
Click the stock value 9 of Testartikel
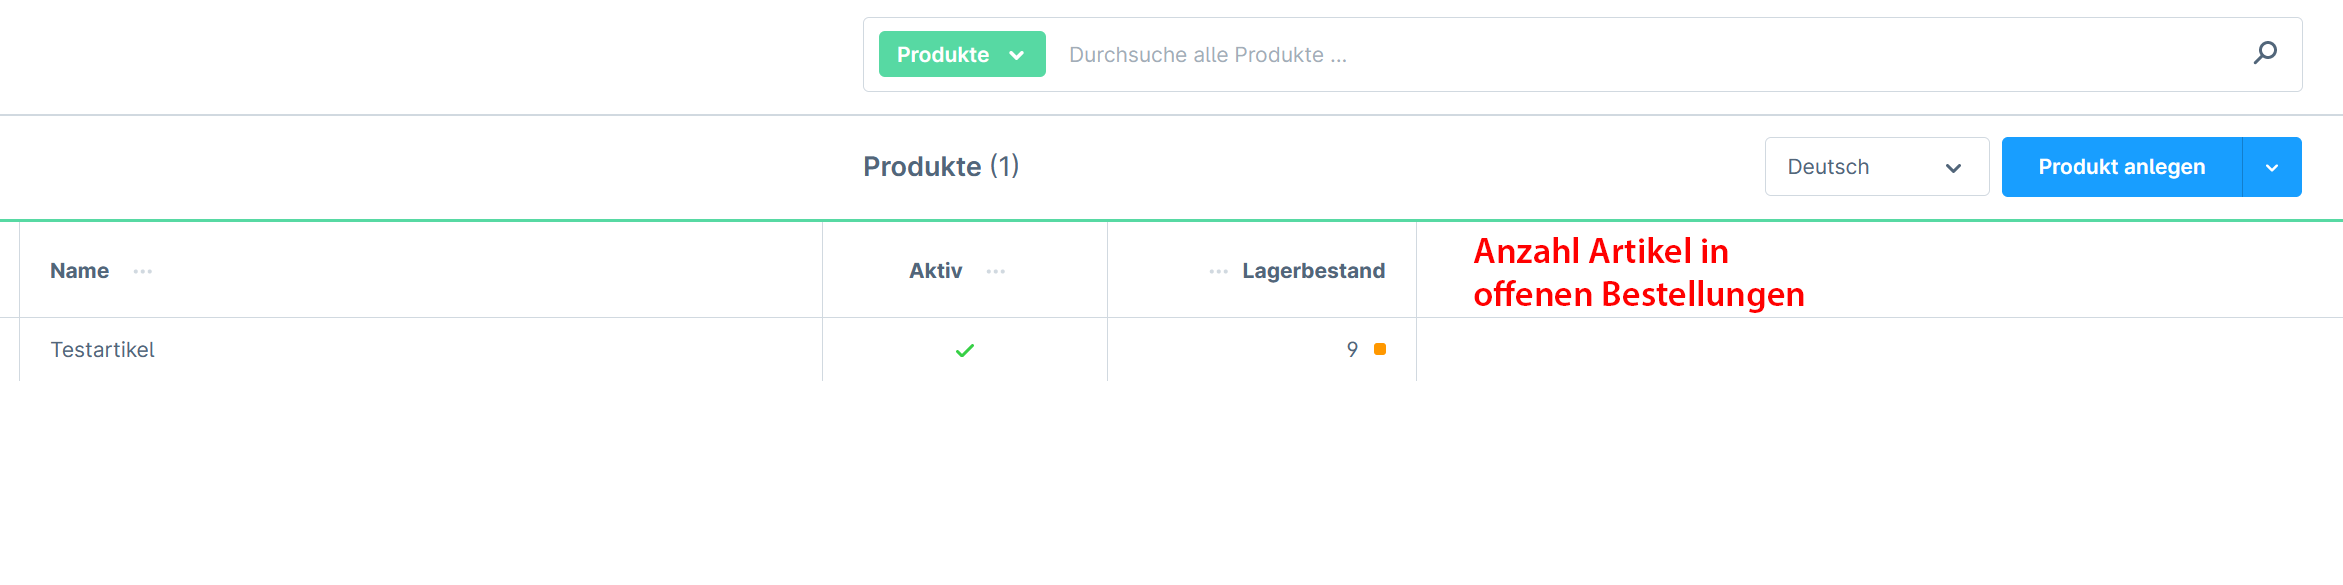(x=1352, y=349)
